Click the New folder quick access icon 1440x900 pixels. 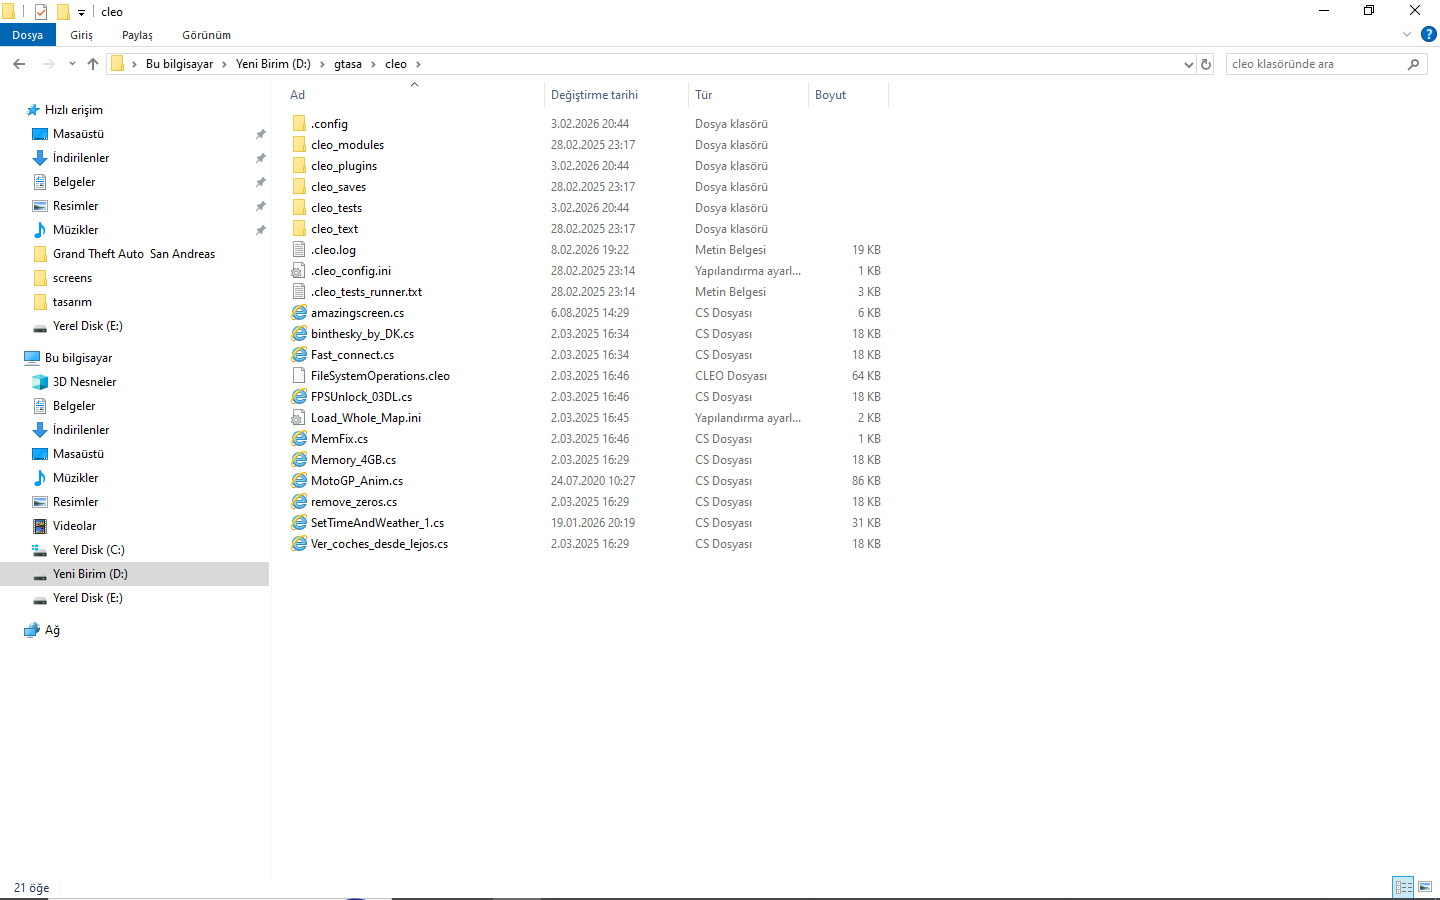click(63, 12)
